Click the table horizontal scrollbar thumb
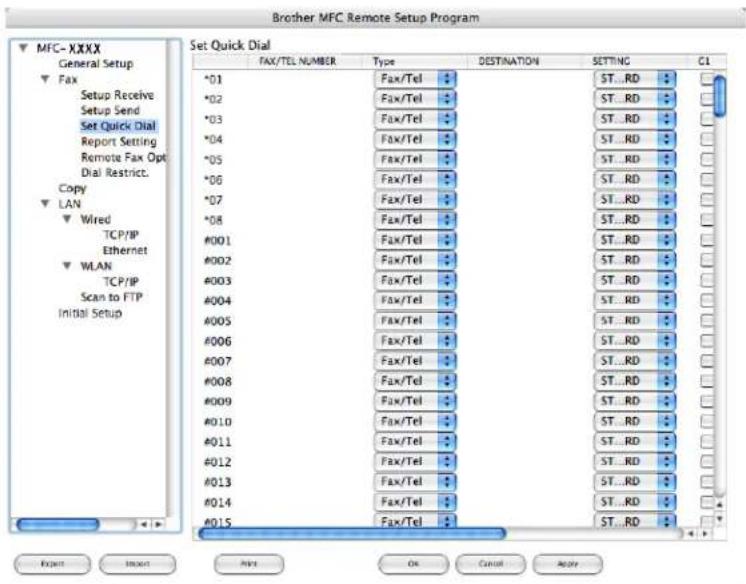 (x=353, y=534)
